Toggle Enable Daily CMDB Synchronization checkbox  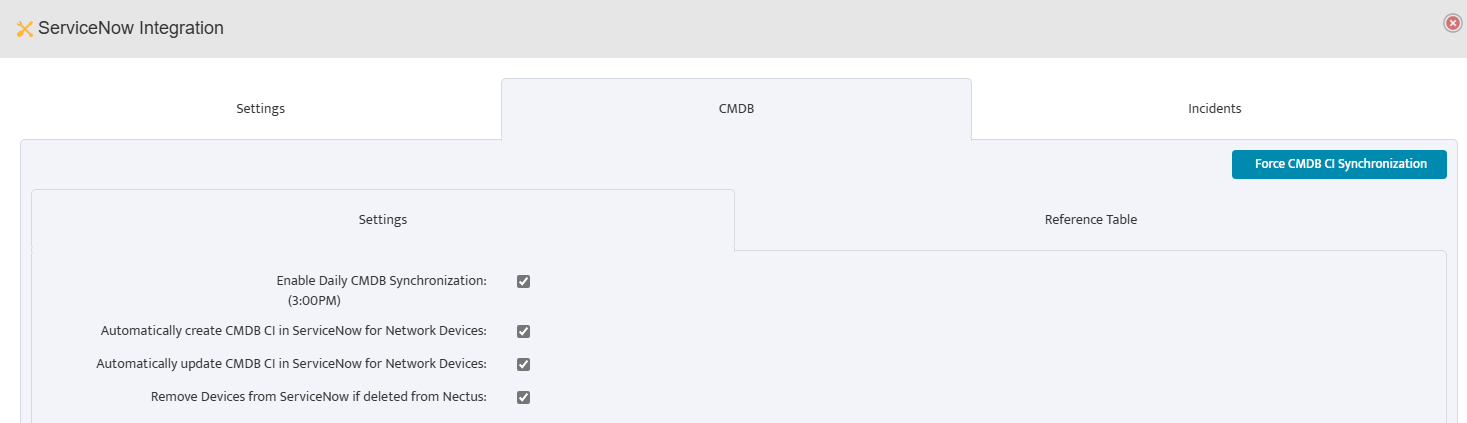point(523,281)
